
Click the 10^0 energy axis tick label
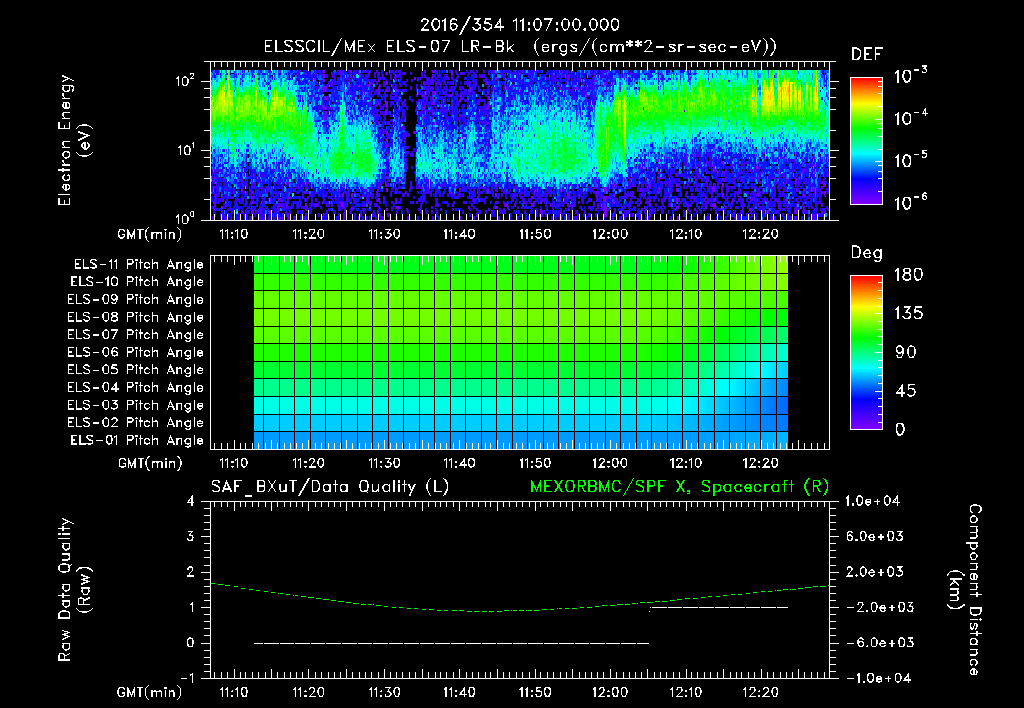click(186, 218)
